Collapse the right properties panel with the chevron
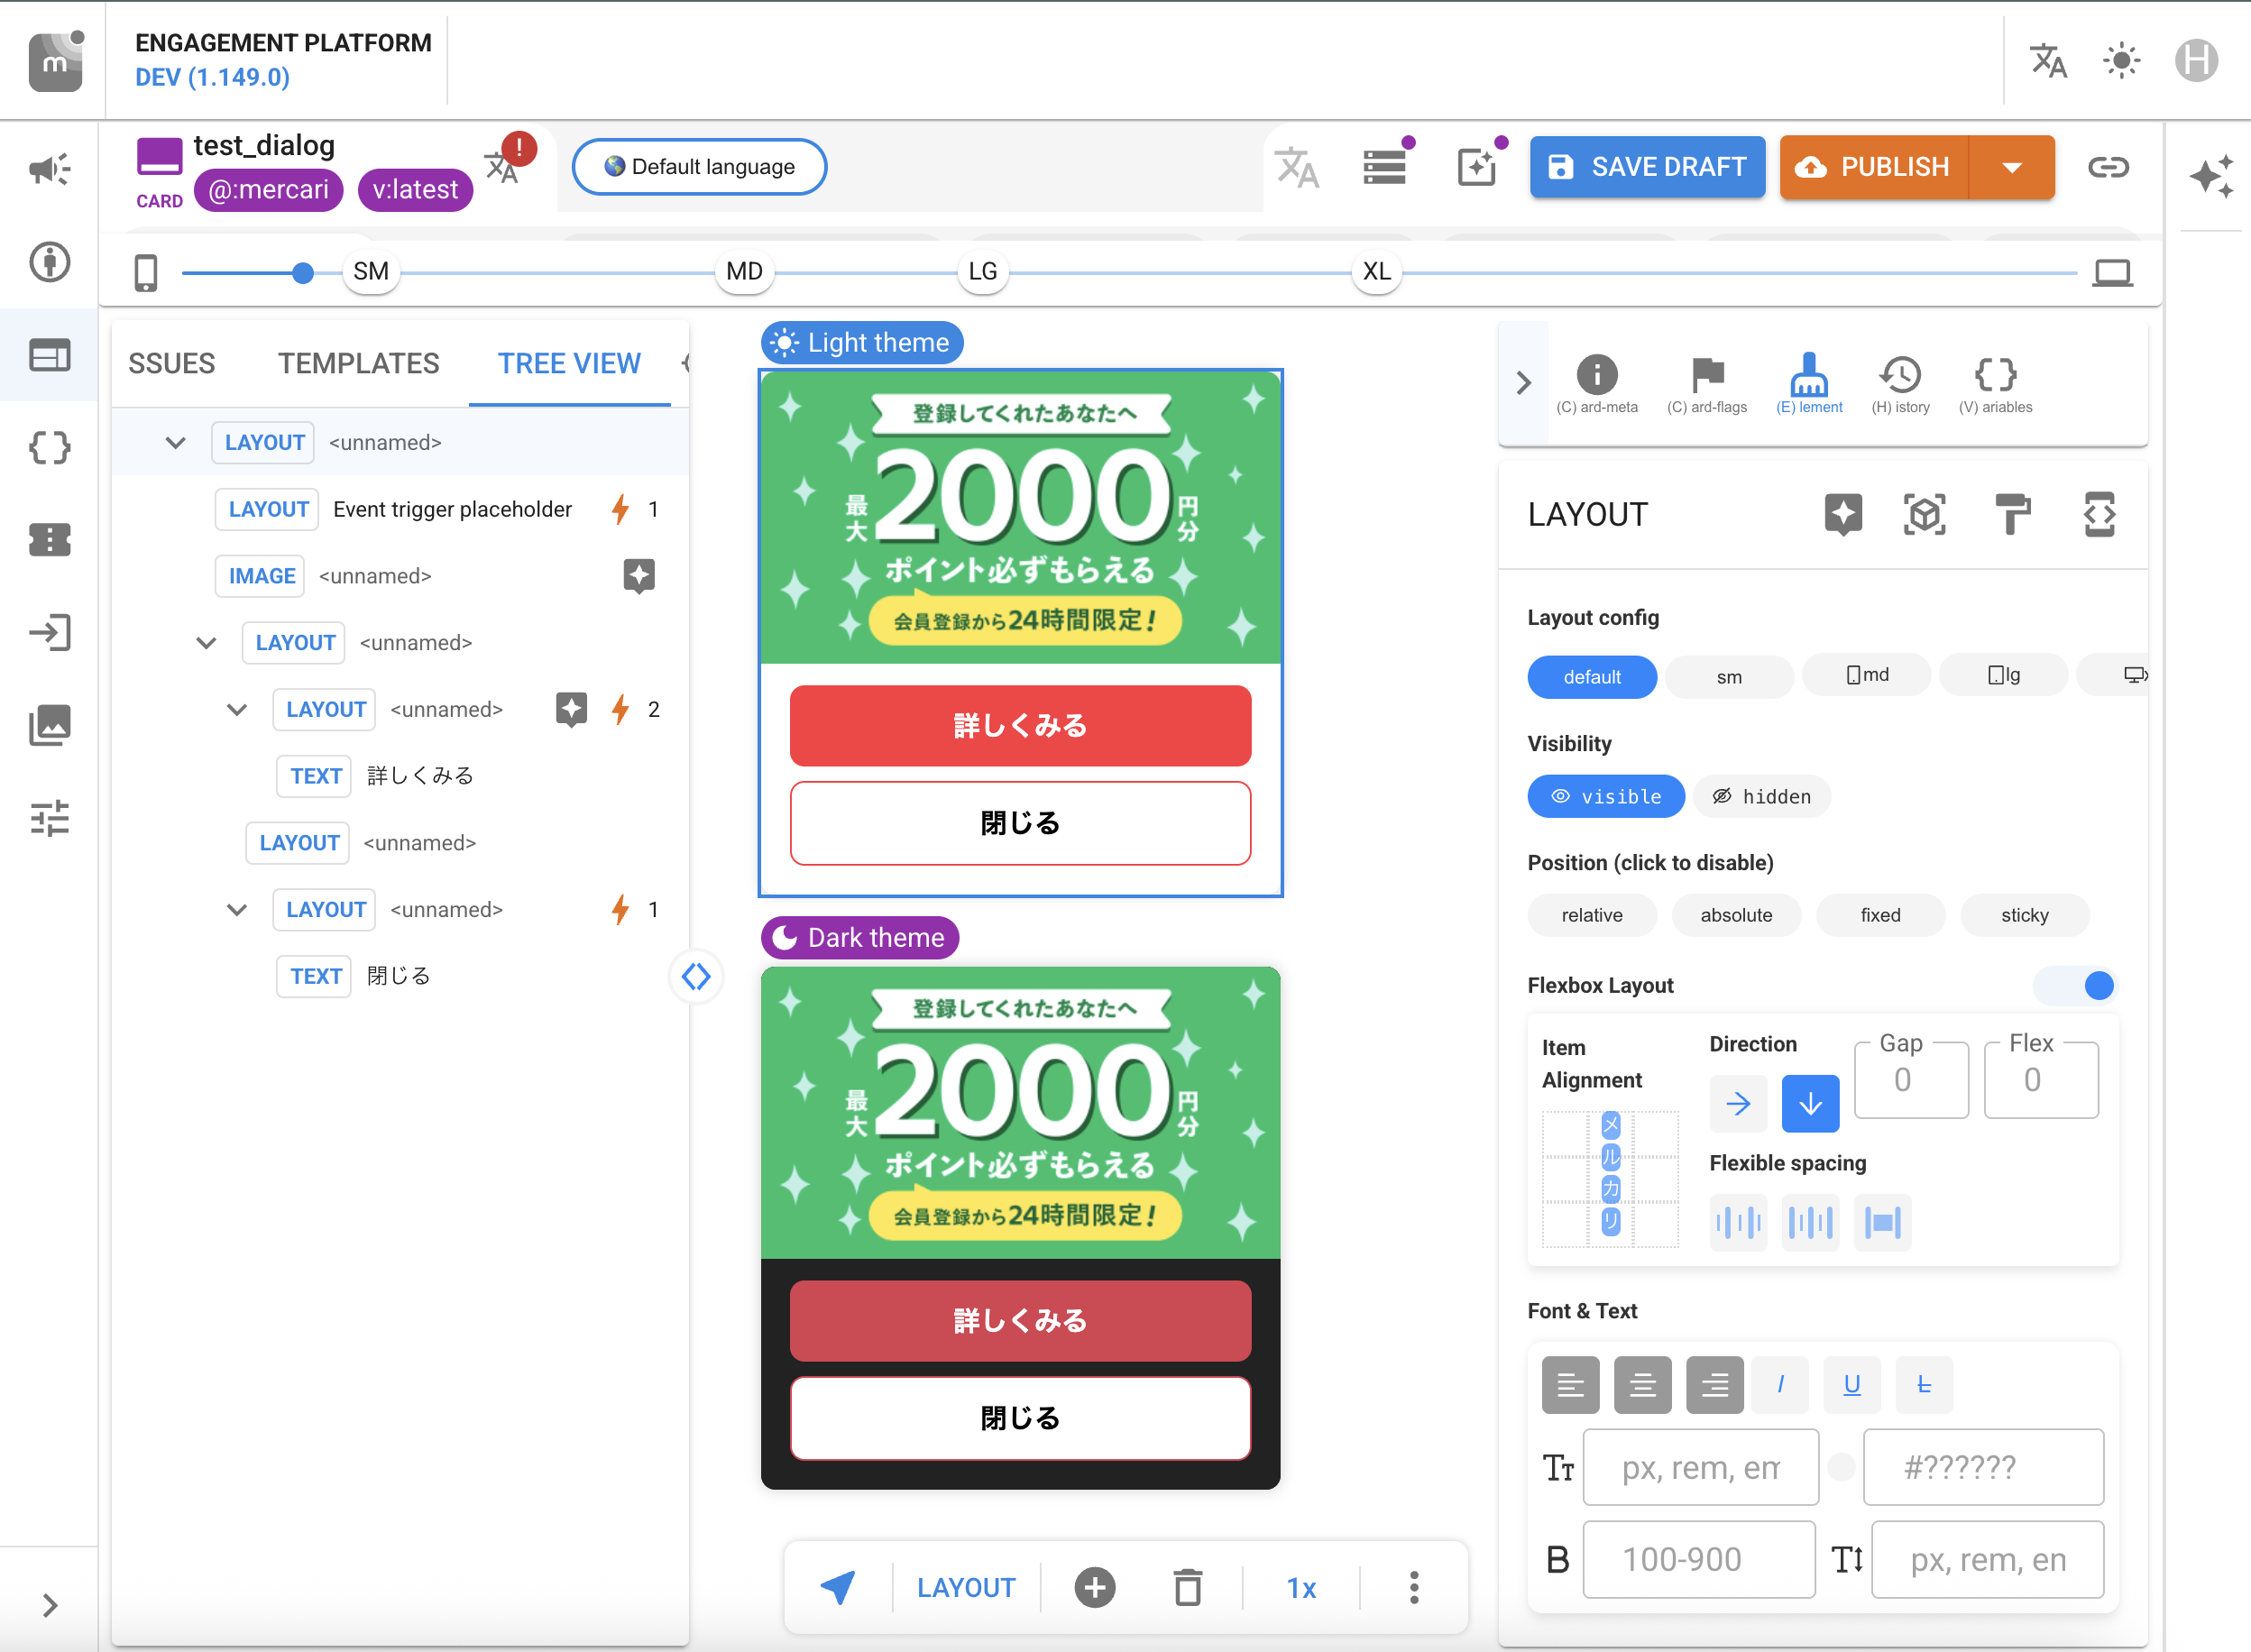Viewport: 2251px width, 1652px height. 1524,382
